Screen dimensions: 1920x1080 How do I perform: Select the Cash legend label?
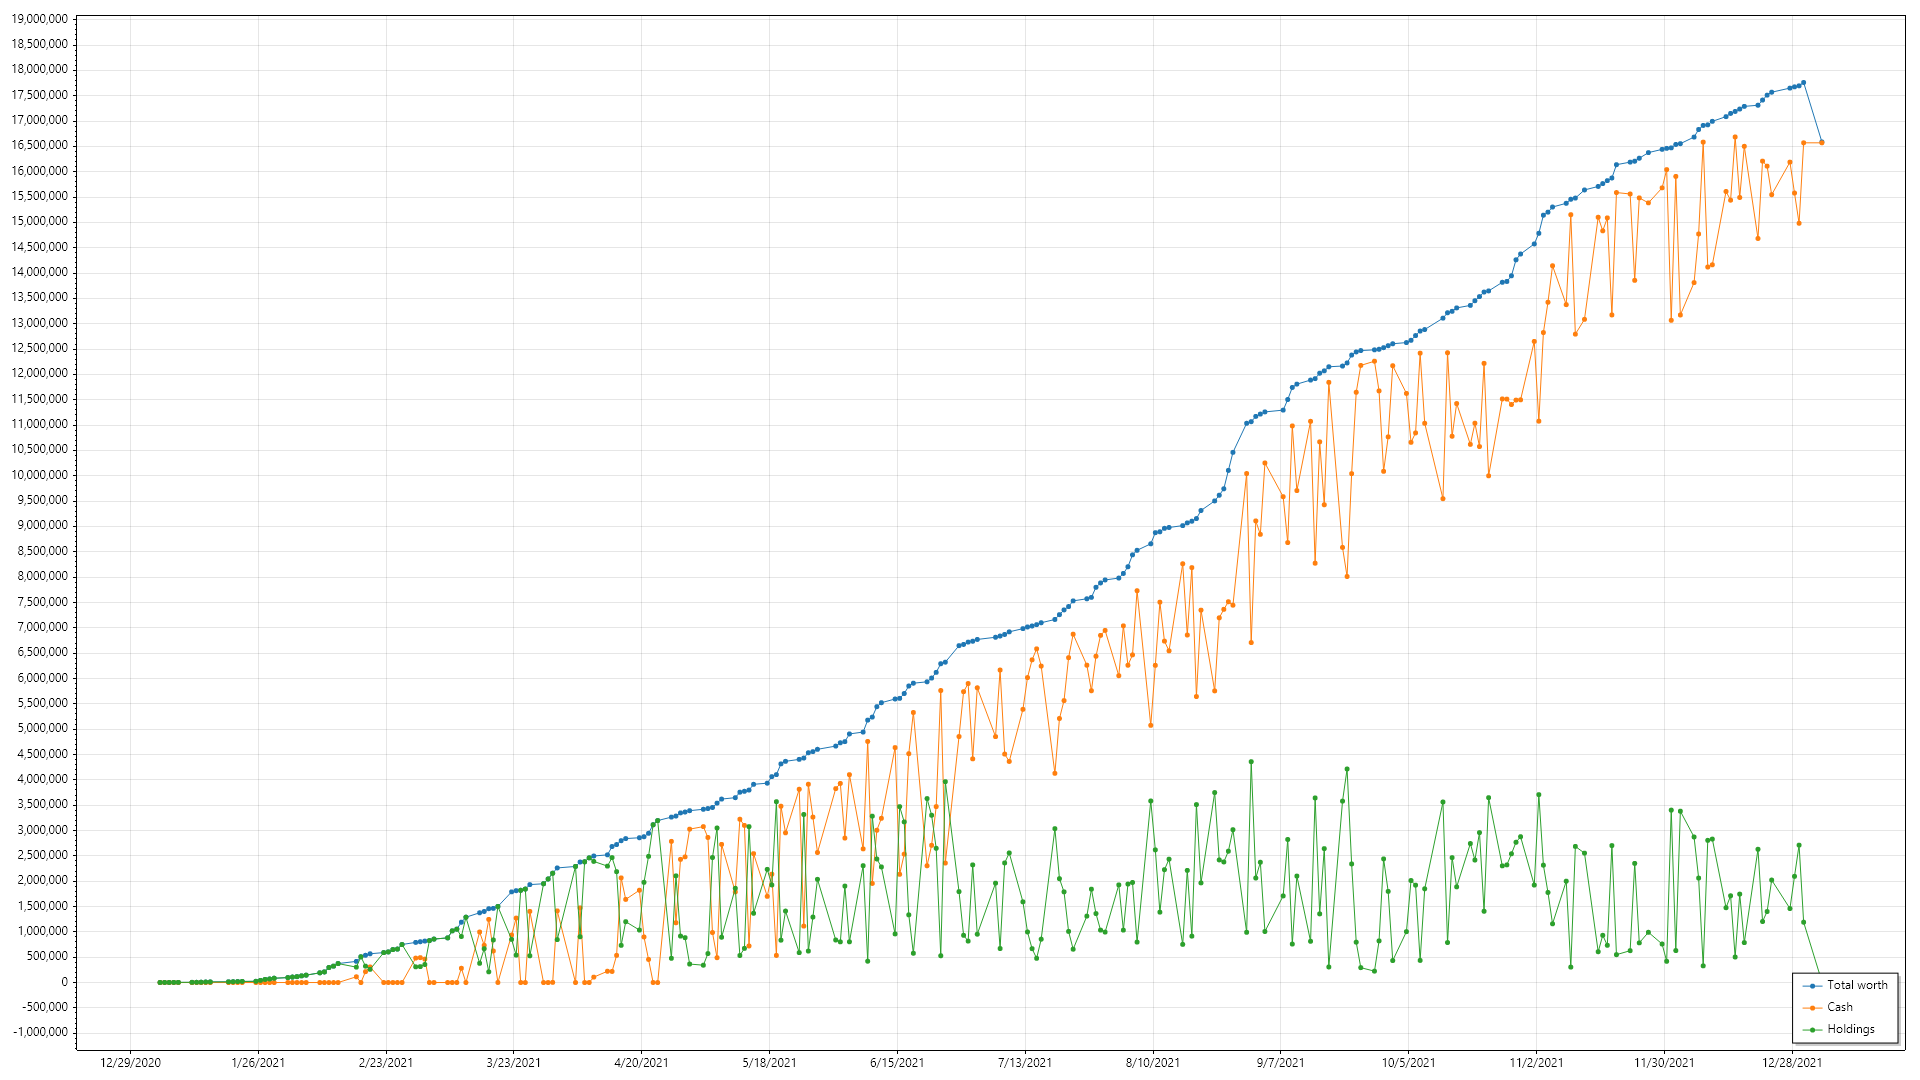point(1839,1007)
